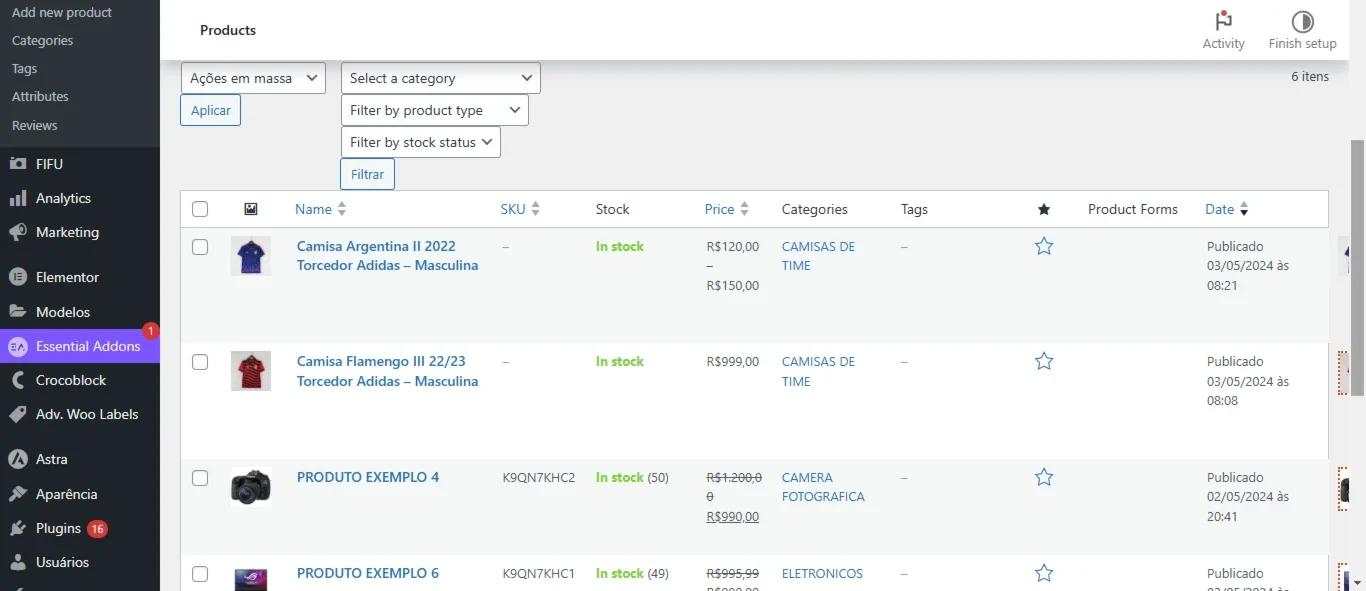
Task: Click the Finish setup half-circle icon
Action: 1302,21
